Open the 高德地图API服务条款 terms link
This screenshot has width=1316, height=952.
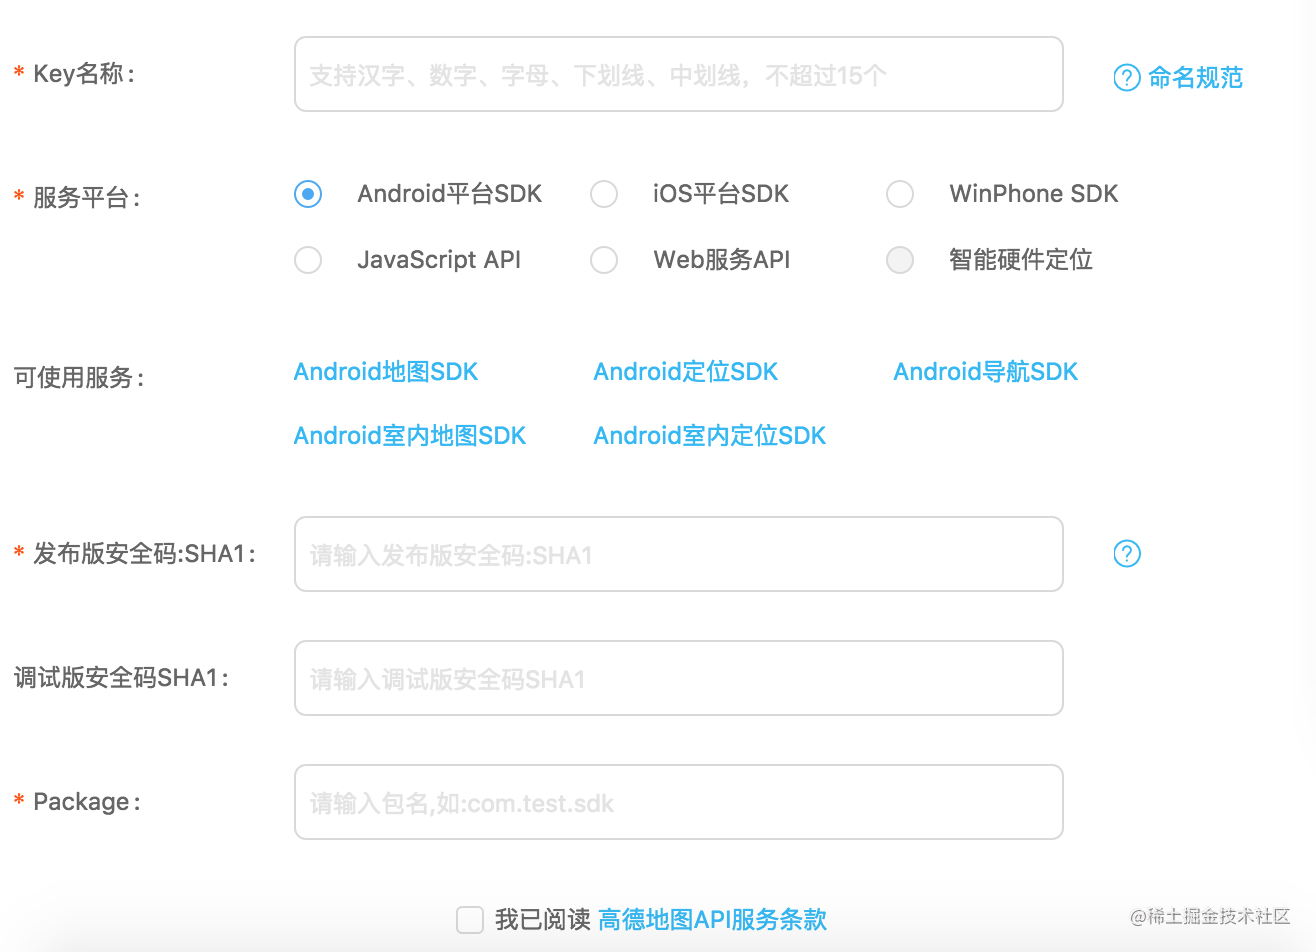pyautogui.click(x=712, y=920)
